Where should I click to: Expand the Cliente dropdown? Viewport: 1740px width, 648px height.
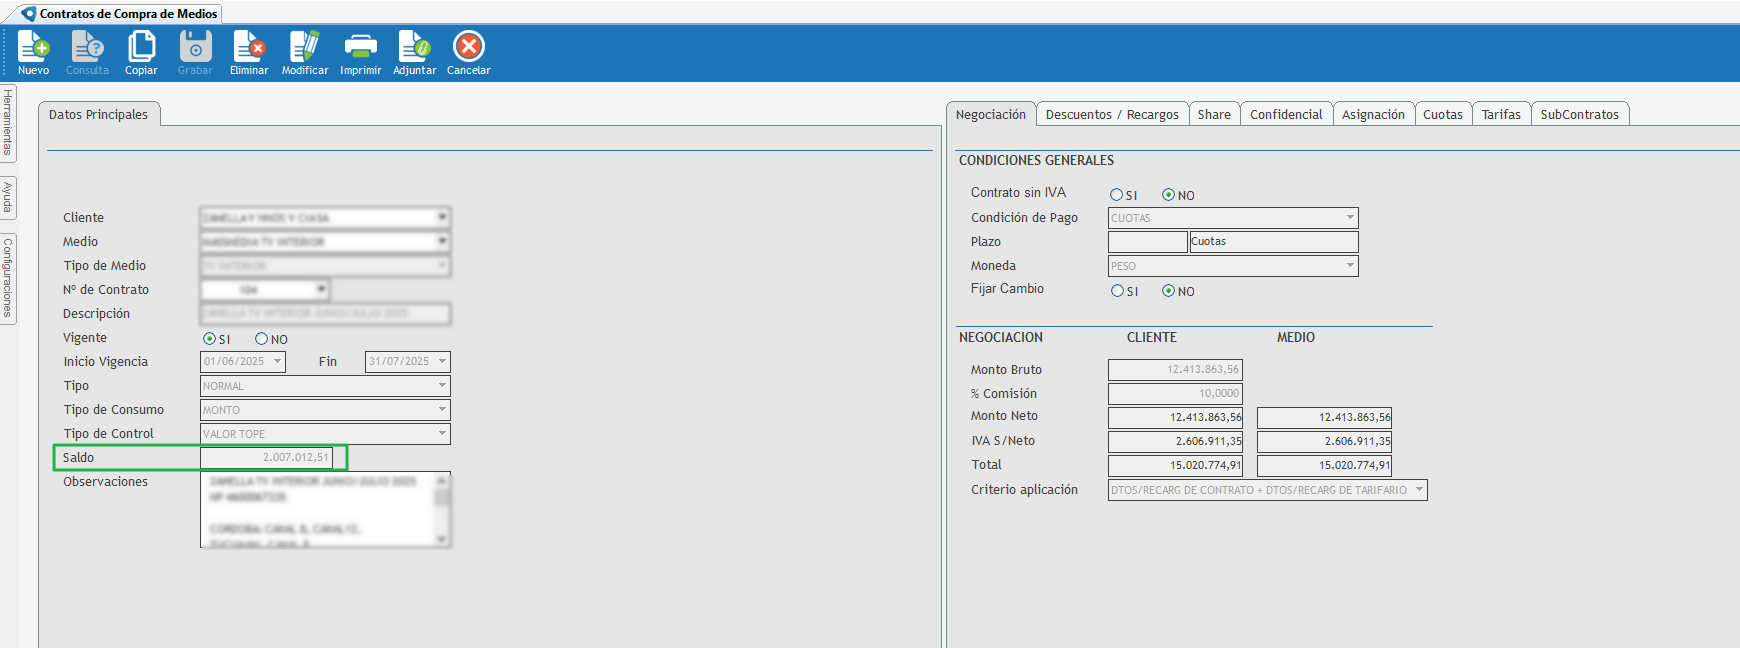[442, 217]
